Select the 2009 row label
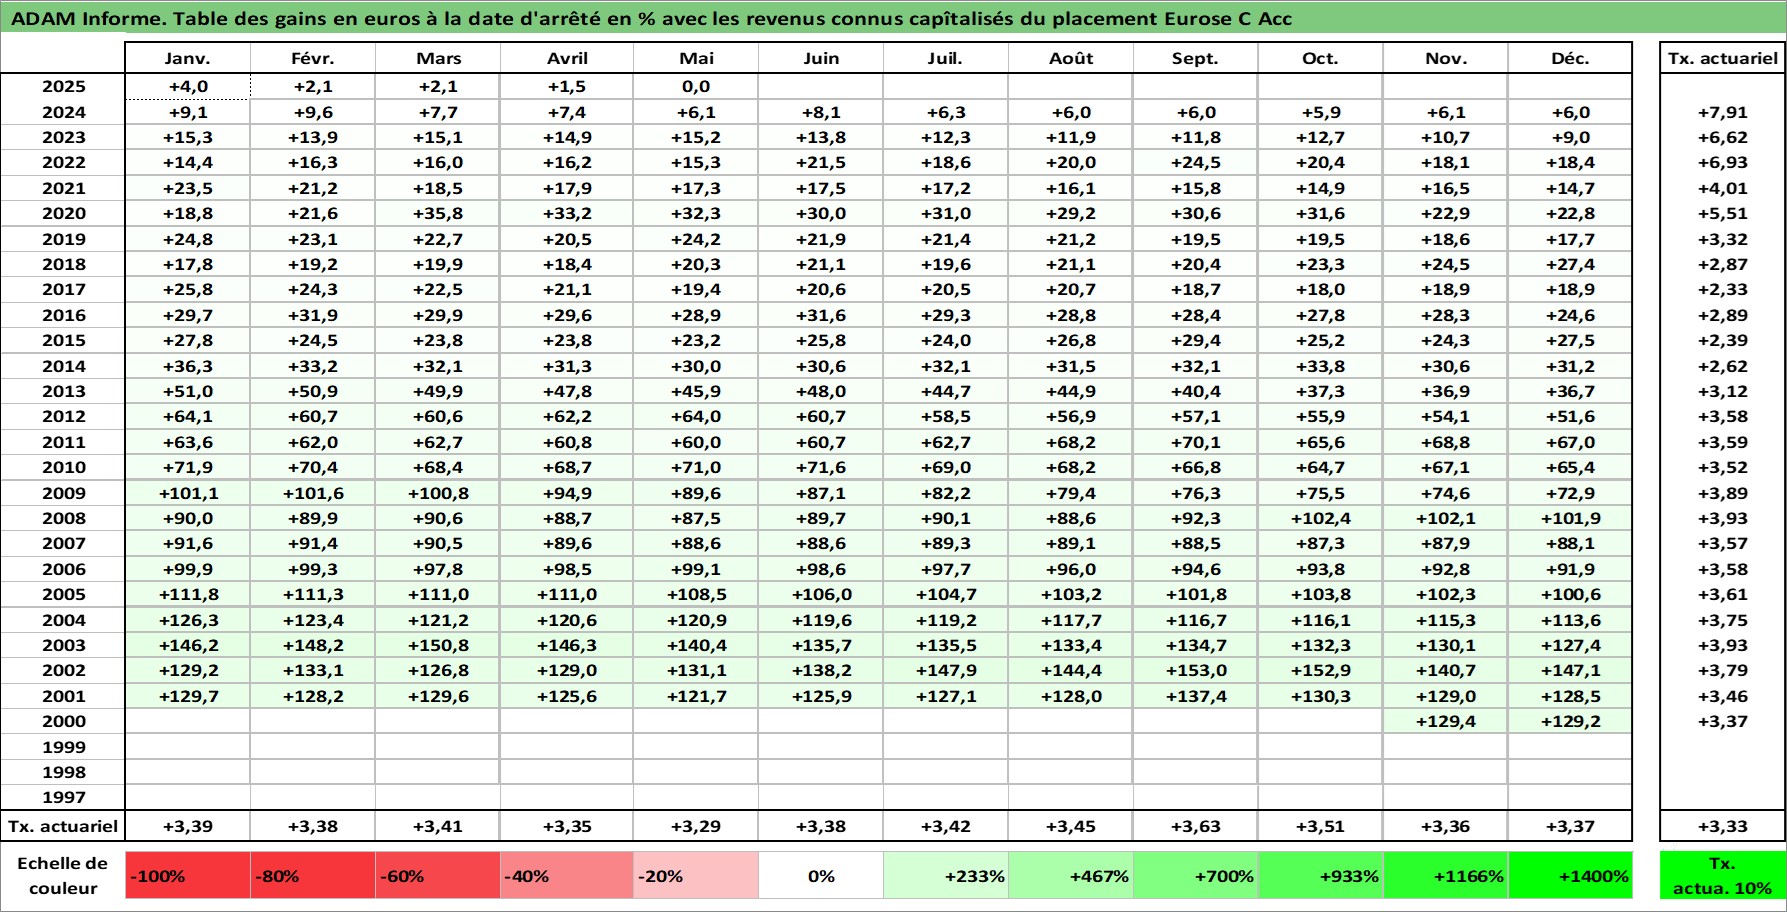The image size is (1787, 912). (63, 493)
